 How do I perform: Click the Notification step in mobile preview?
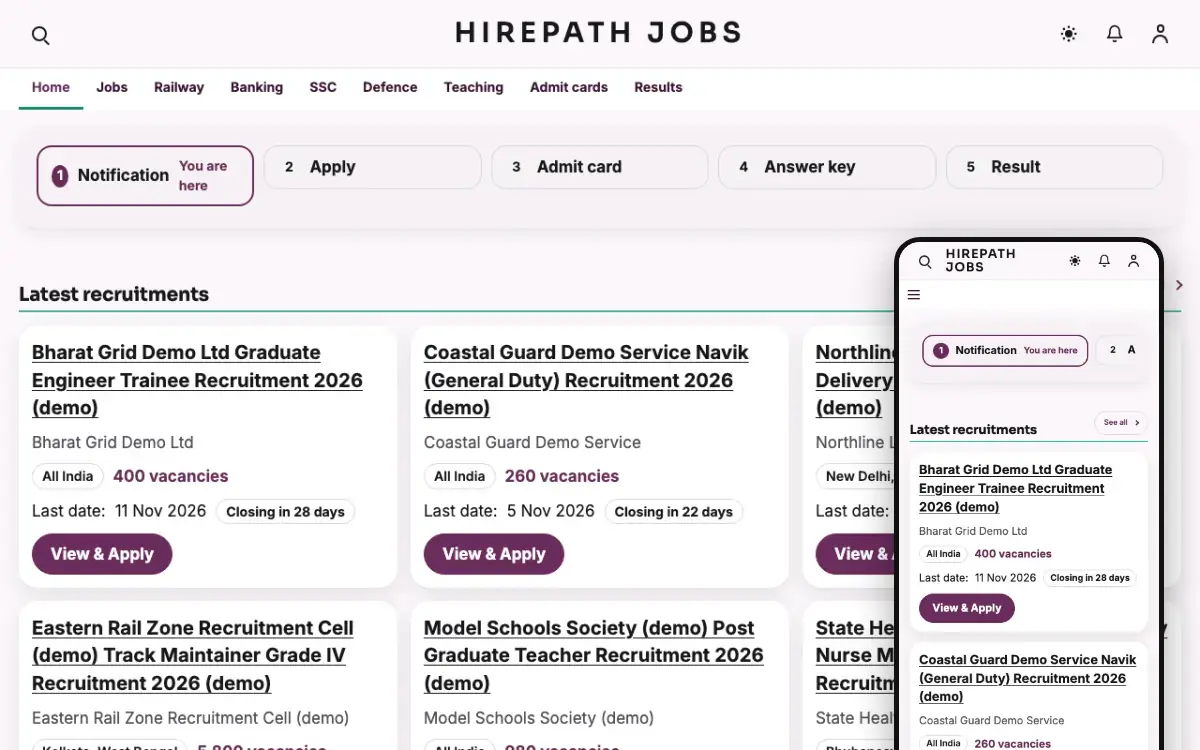point(1005,351)
